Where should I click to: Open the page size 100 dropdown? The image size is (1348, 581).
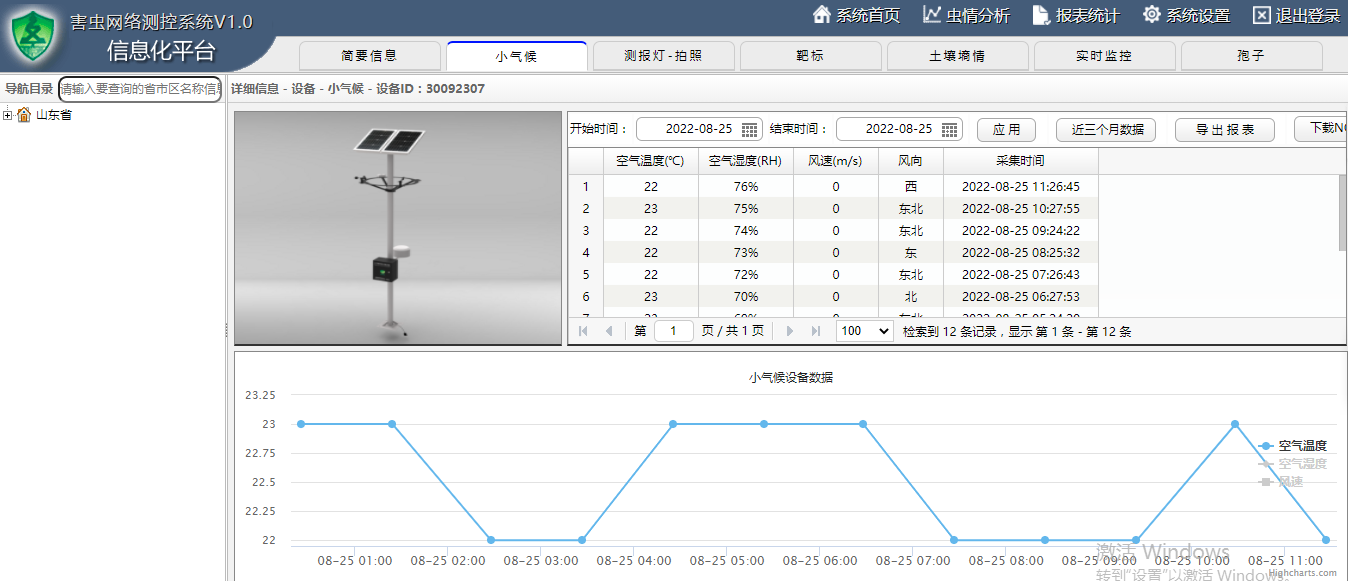pyautogui.click(x=864, y=330)
